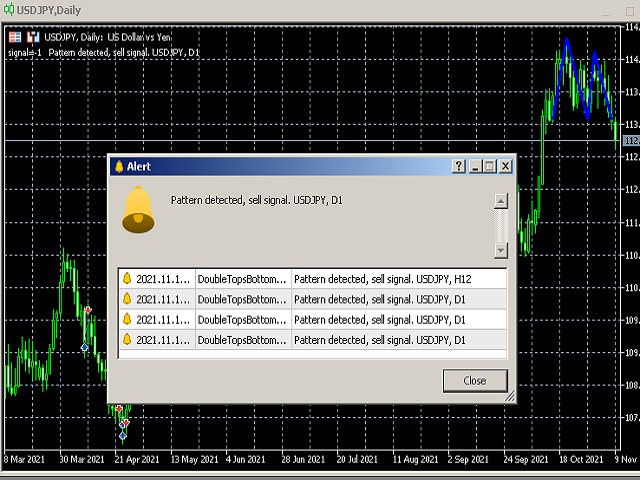
Task: Click the scrollbar thumb beside the alert message
Action: pos(501,224)
